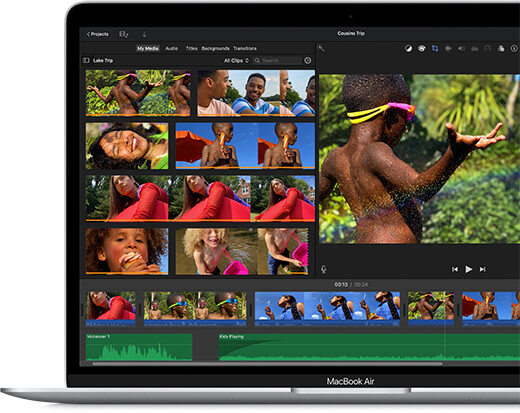520x413 pixels.
Task: Open Noise Reduction and Equalizer tool
Action: tap(475, 49)
